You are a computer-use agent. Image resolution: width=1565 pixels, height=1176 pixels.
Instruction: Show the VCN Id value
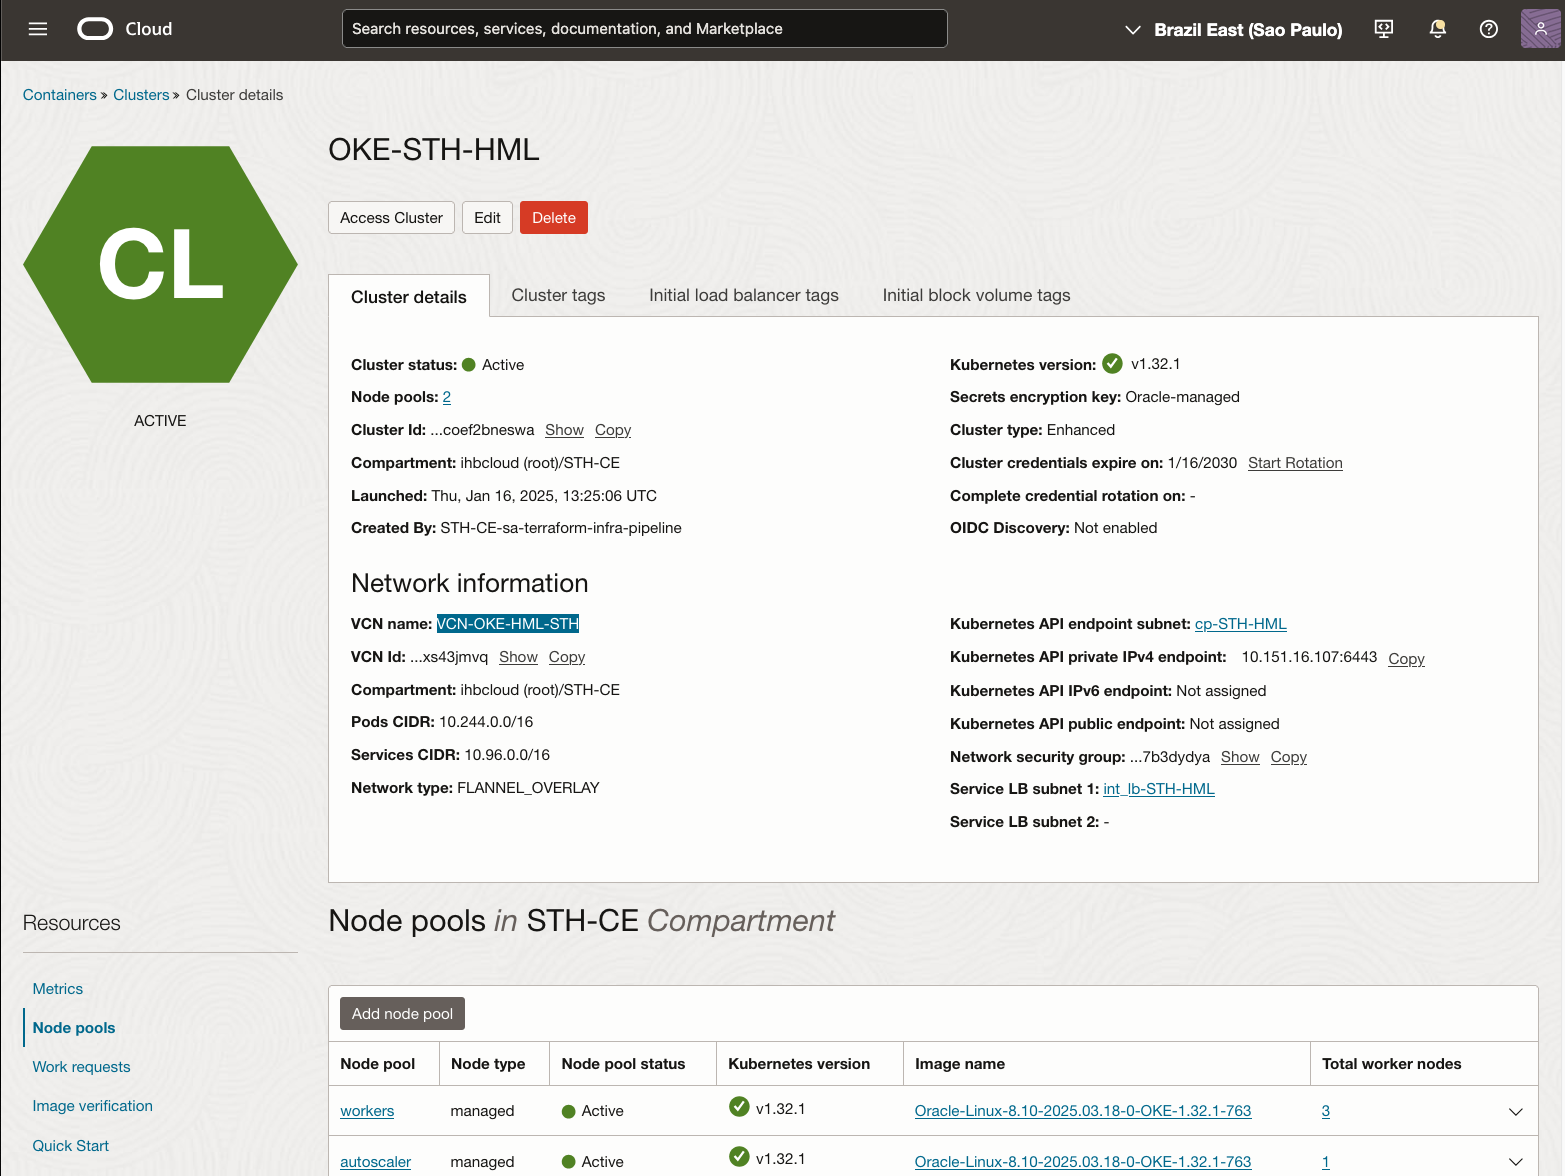tap(518, 656)
